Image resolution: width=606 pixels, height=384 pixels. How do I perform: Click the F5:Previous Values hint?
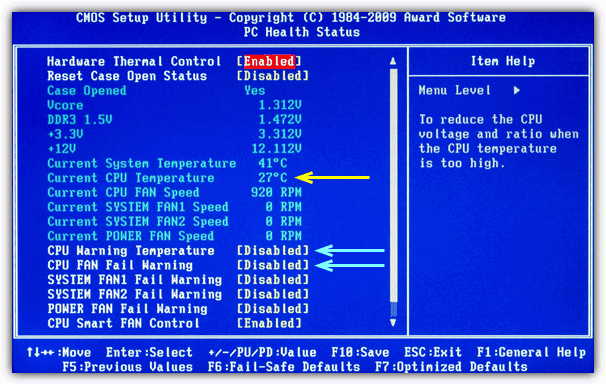click(127, 366)
